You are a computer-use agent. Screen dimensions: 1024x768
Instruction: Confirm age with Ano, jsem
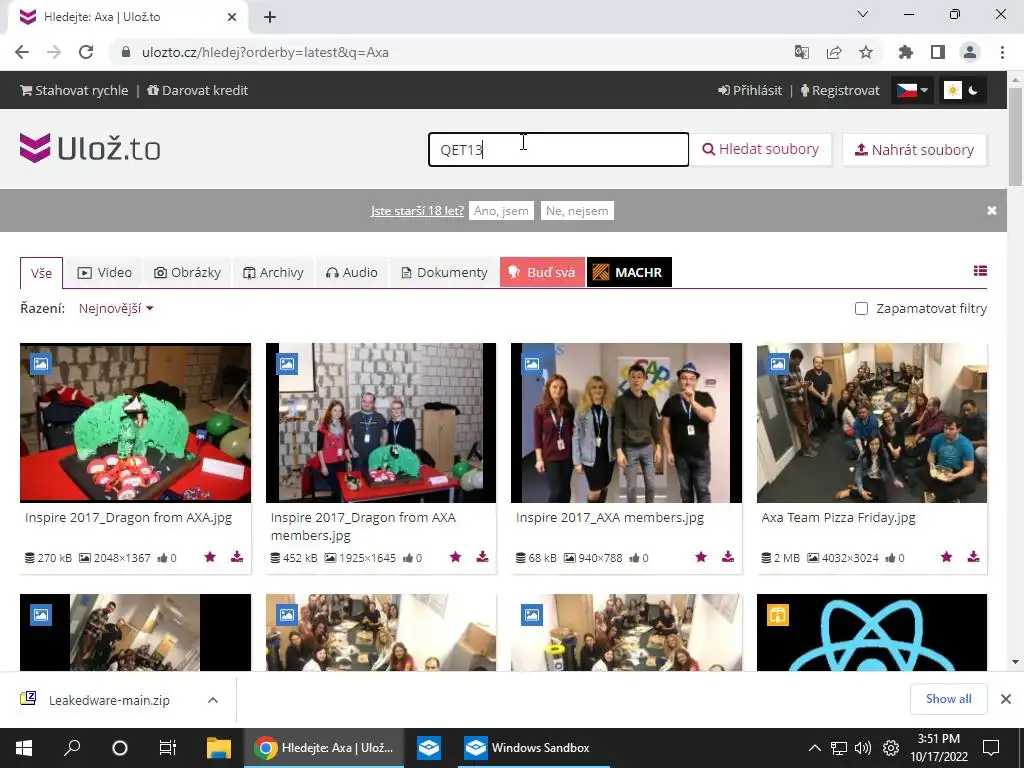pyautogui.click(x=501, y=211)
